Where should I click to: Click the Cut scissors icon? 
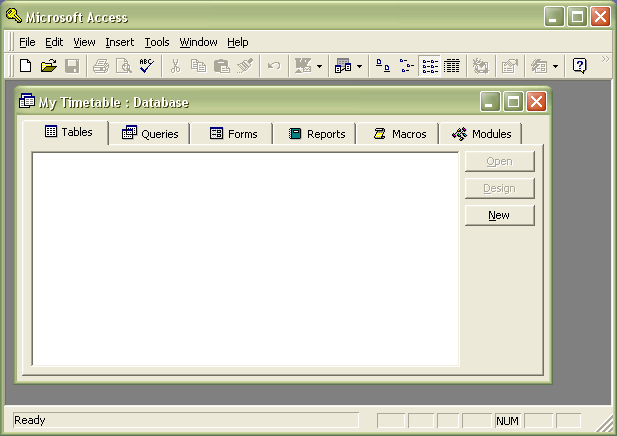click(x=175, y=66)
